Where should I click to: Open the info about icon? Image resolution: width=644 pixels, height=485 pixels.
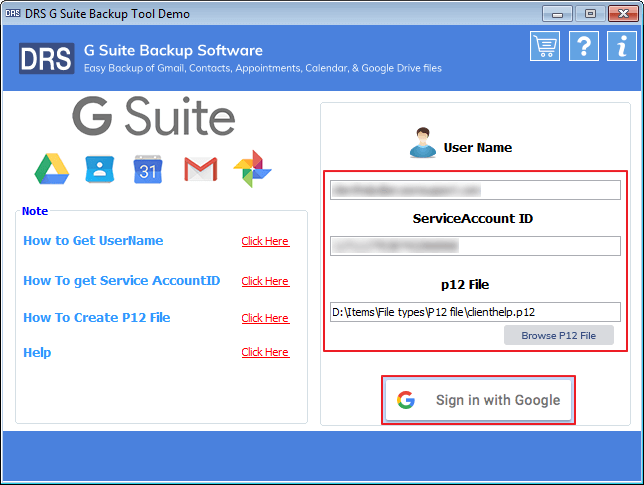click(622, 46)
